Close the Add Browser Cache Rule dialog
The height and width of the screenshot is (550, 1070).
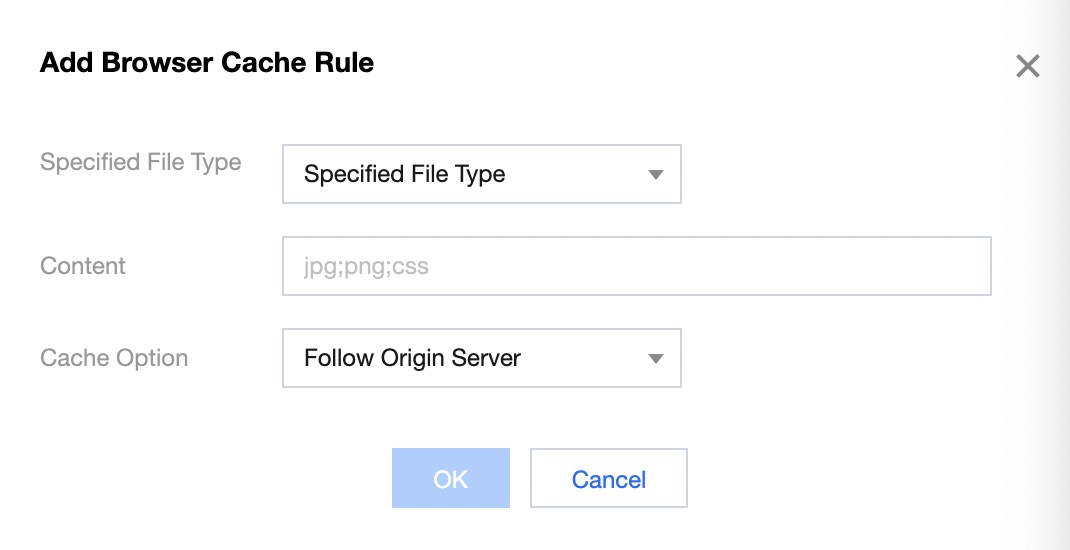(x=1027, y=67)
